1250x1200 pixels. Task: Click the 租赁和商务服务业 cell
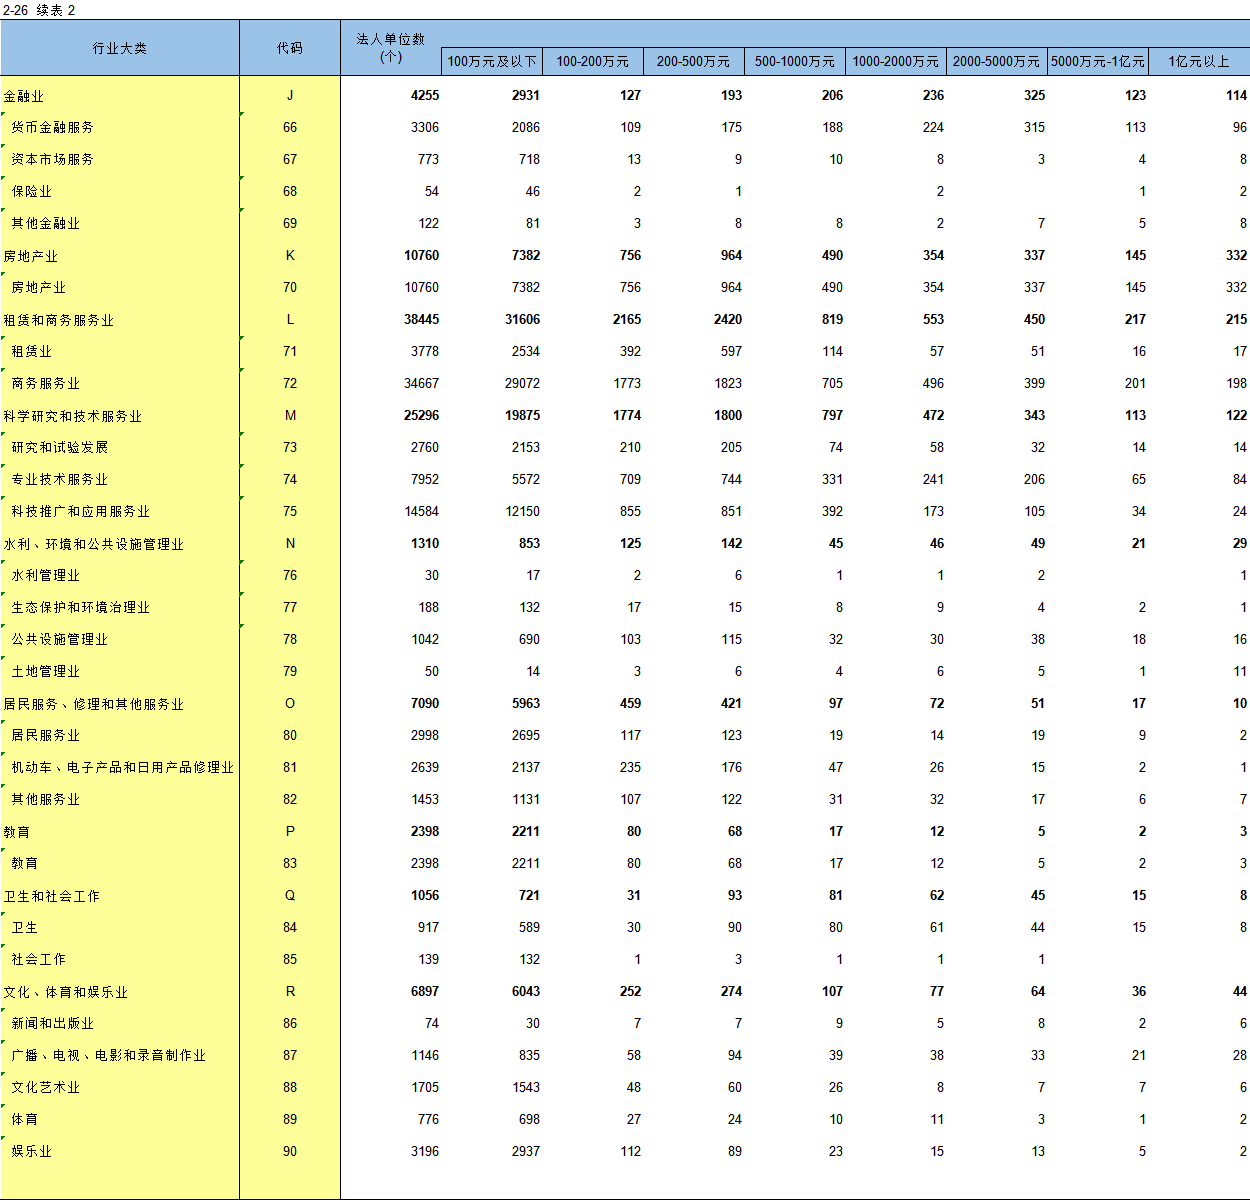click(59, 320)
